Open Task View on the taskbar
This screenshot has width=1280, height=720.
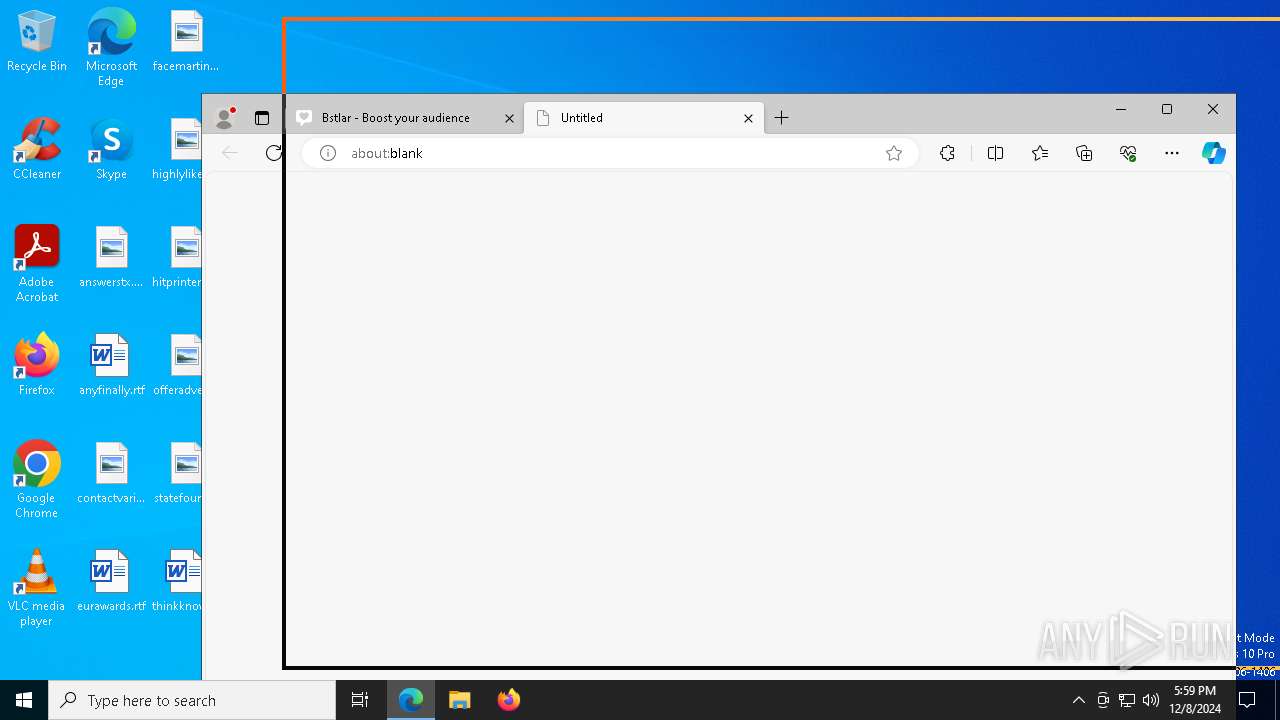[360, 700]
